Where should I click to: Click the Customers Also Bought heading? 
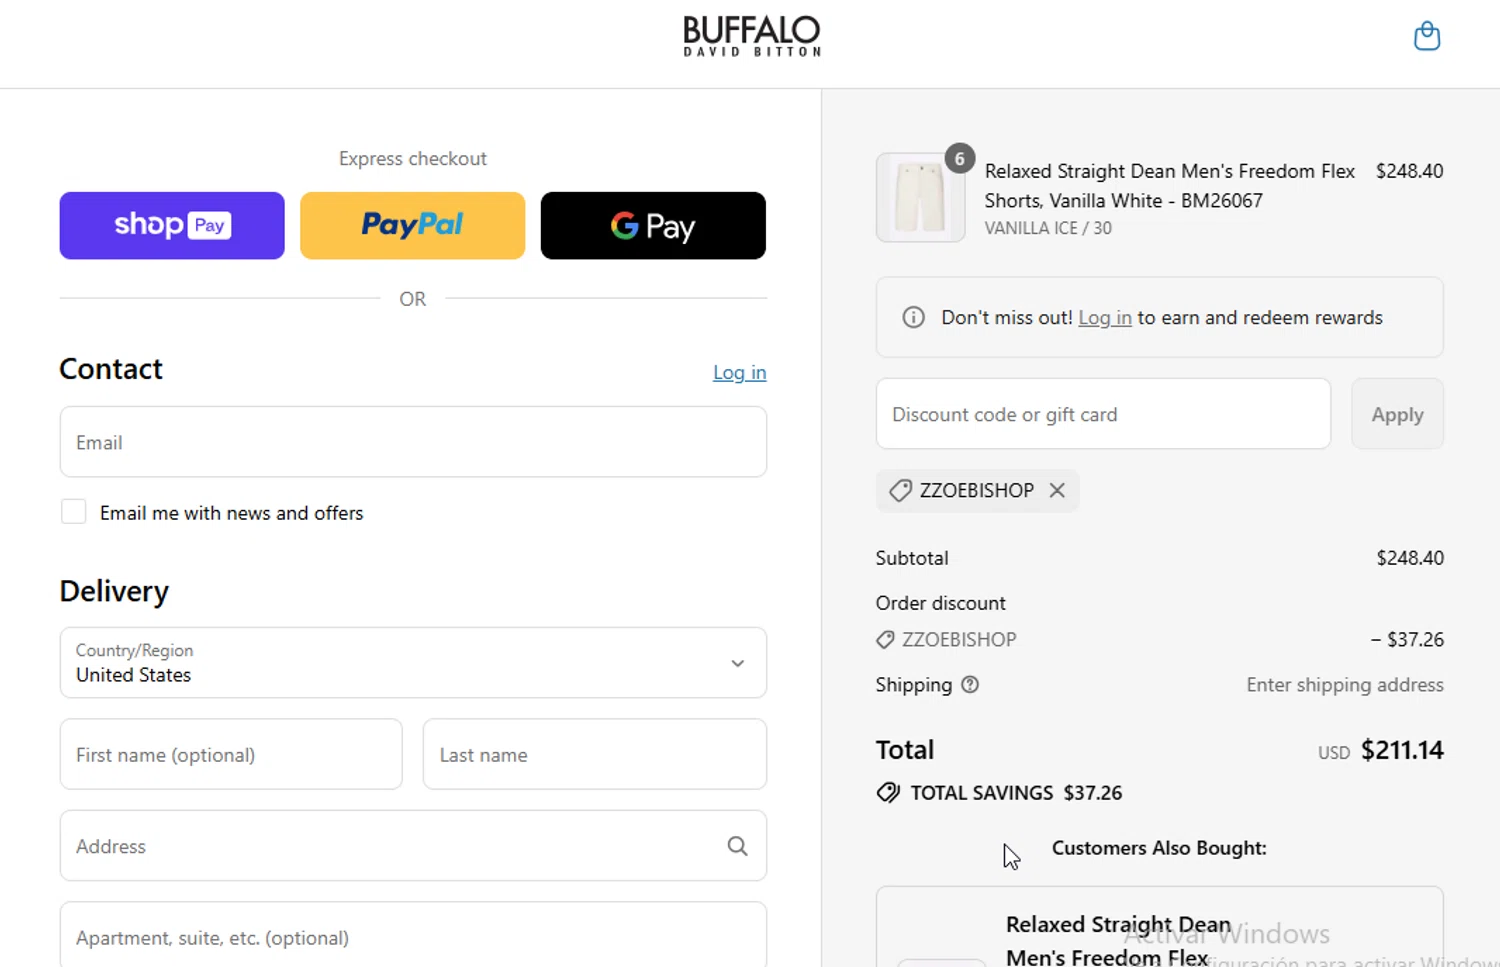tap(1159, 848)
